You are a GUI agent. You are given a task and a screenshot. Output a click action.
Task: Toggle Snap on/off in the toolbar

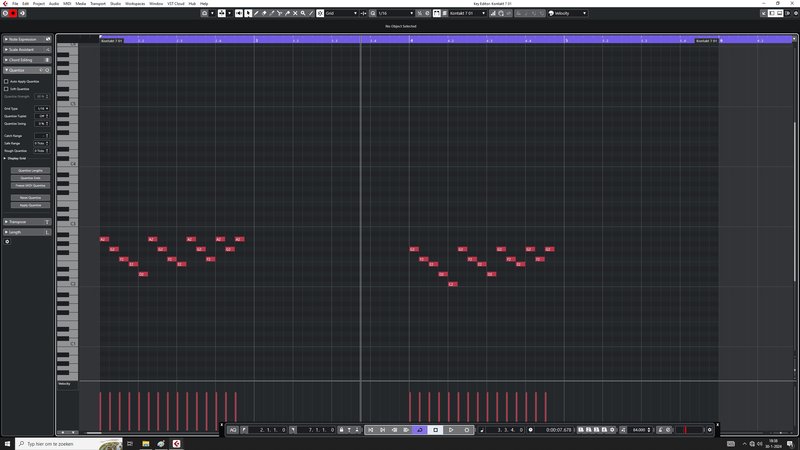point(320,13)
